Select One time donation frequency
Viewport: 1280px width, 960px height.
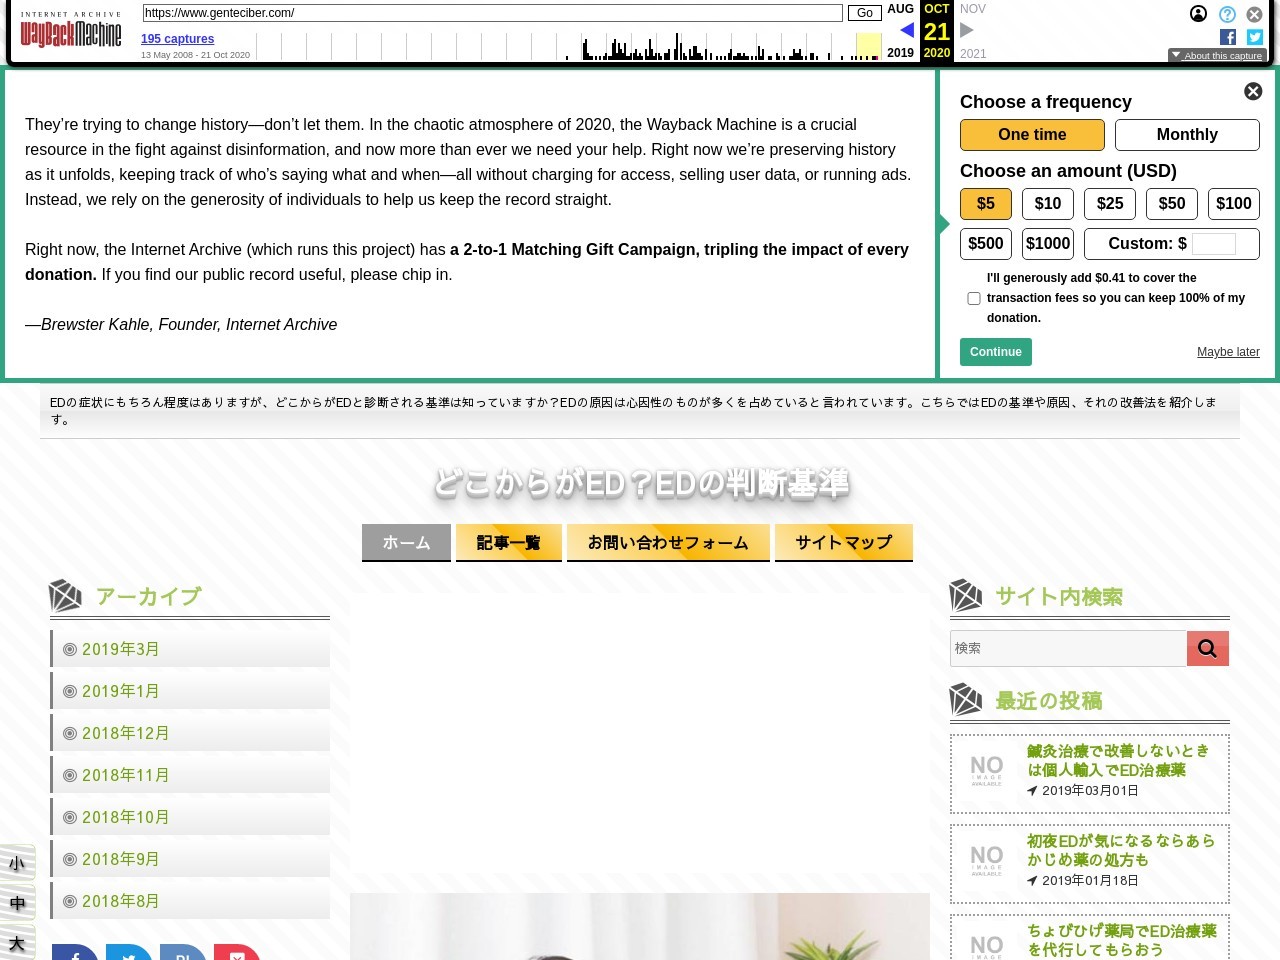[x=1032, y=135]
